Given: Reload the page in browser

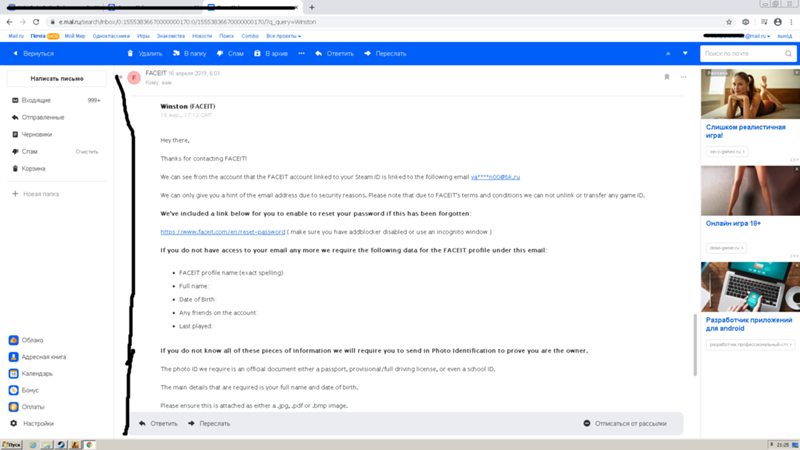Looking at the screenshot, I should (x=36, y=22).
